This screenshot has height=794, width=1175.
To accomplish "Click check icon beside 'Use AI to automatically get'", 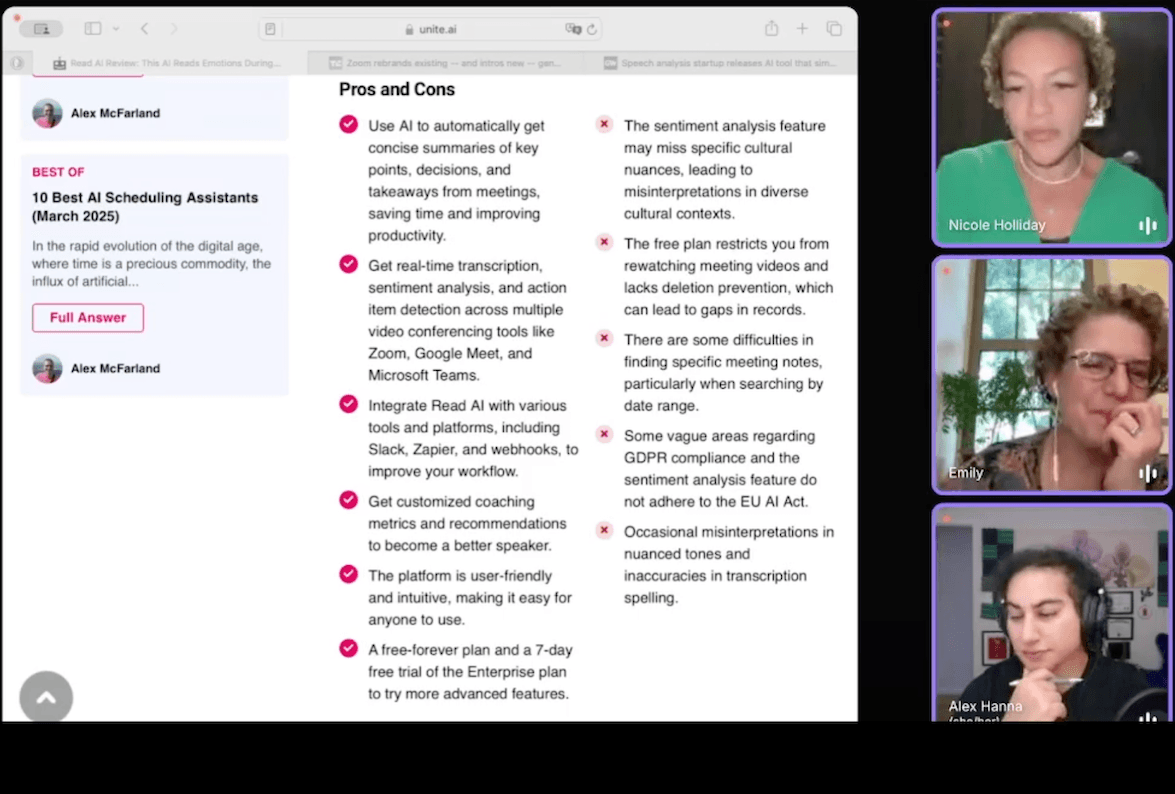I will pos(348,124).
